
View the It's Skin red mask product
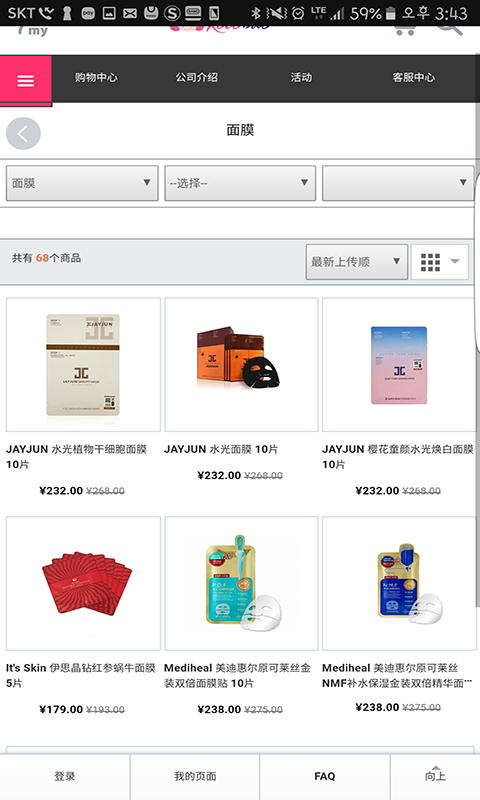[x=83, y=583]
